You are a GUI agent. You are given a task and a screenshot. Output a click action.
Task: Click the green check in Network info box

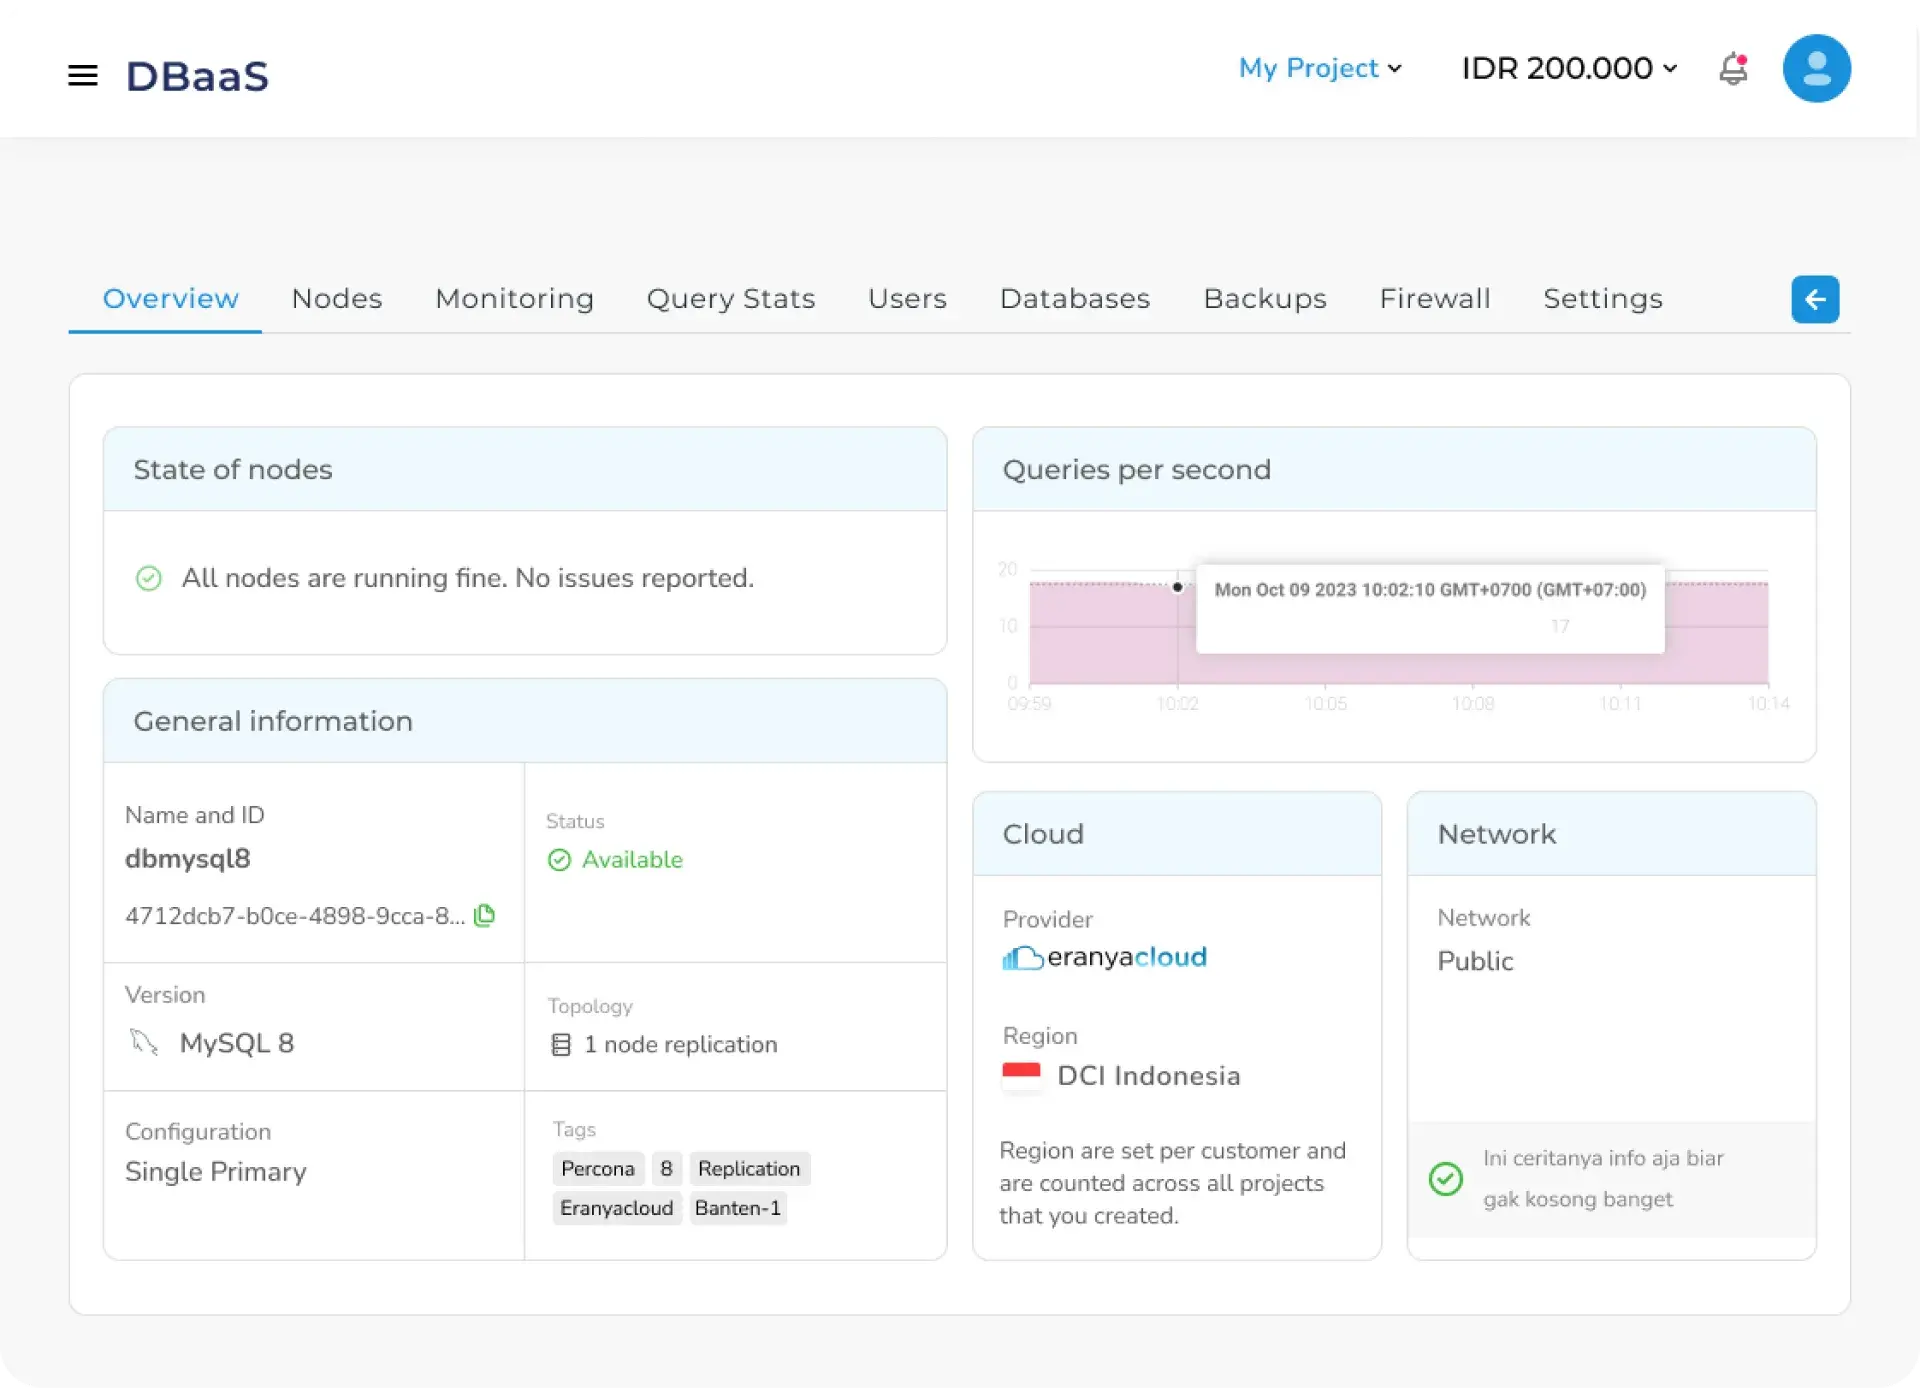coord(1445,1178)
